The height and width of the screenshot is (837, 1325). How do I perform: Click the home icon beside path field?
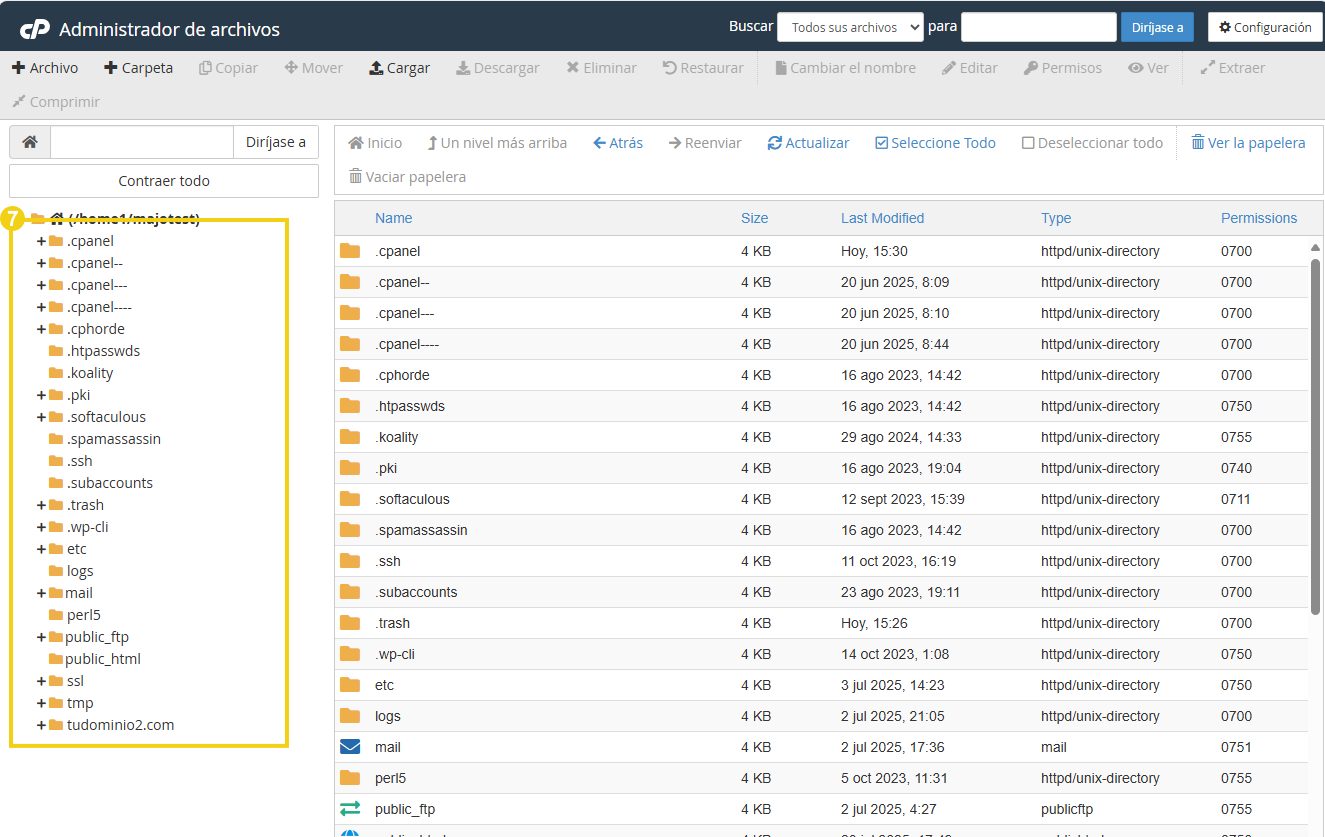[x=30, y=142]
